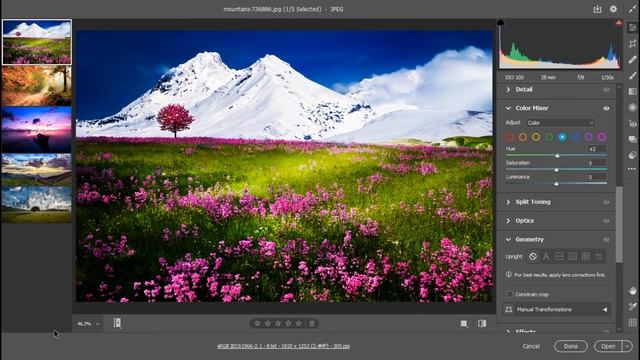Select the Hand tool
This screenshot has height=360, width=640.
click(x=632, y=291)
